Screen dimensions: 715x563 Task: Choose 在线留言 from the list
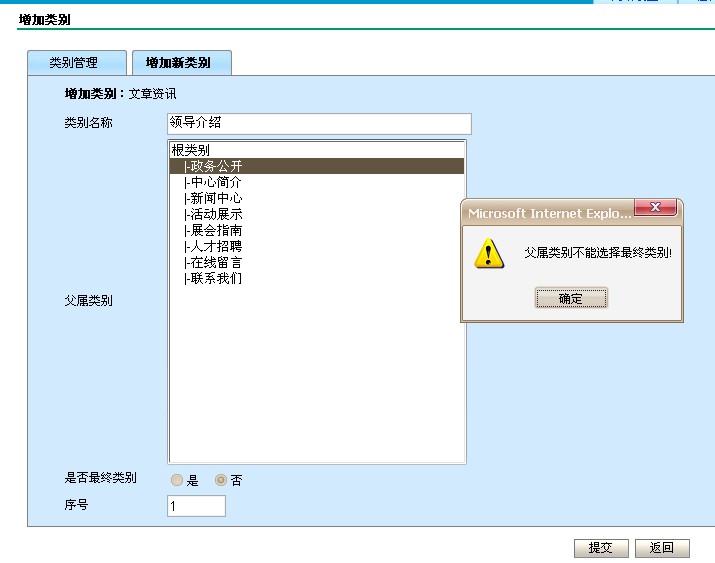[x=215, y=262]
